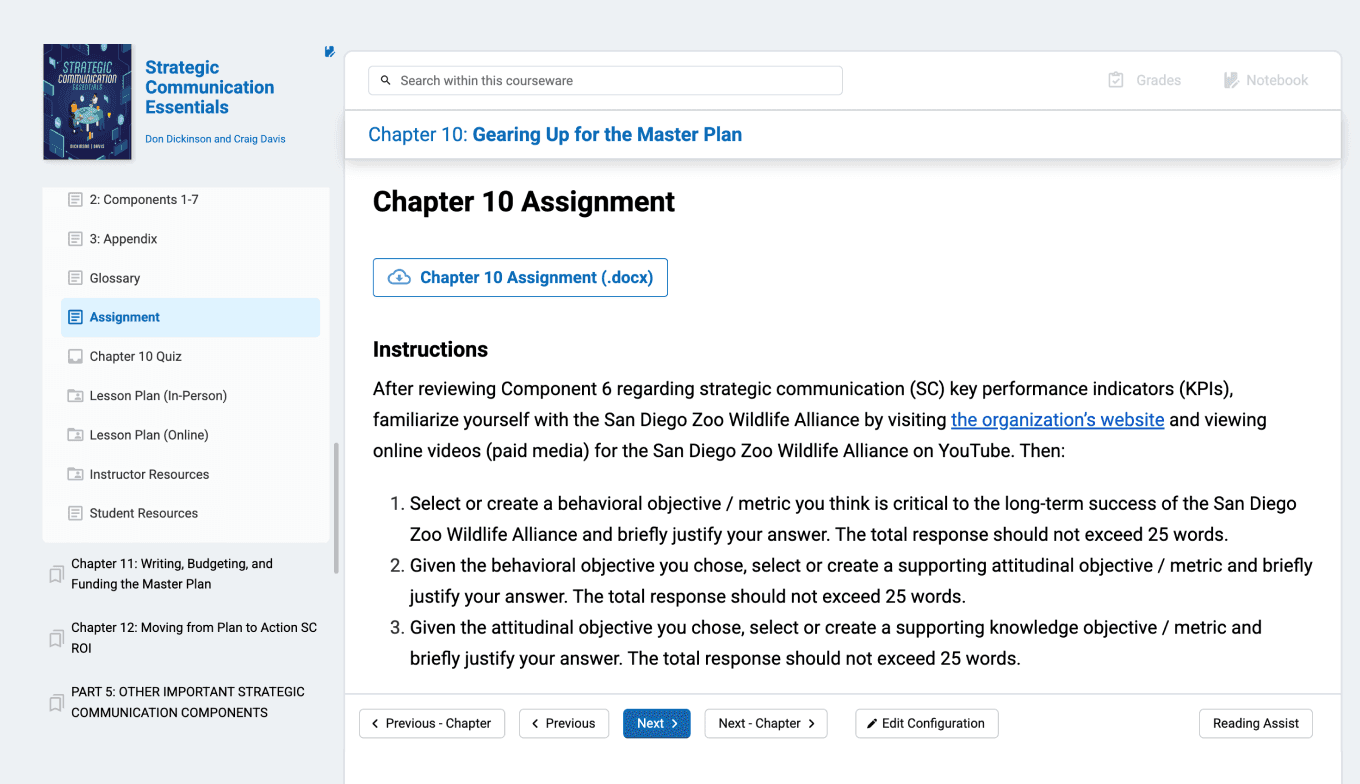
Task: Click the Notebook pencil icon
Action: [x=1232, y=80]
